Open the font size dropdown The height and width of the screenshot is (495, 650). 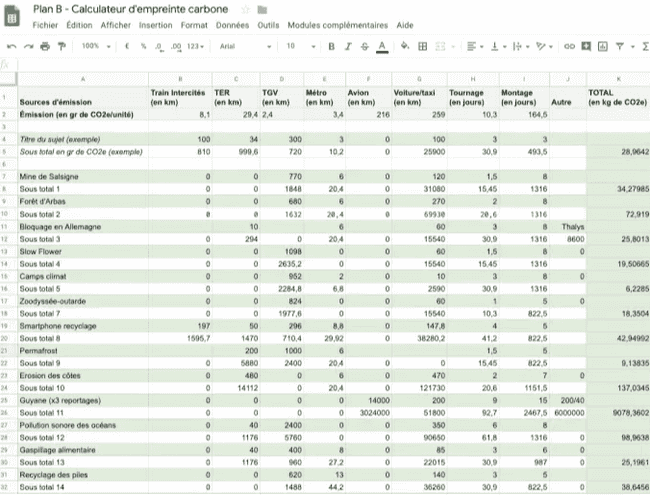point(297,46)
